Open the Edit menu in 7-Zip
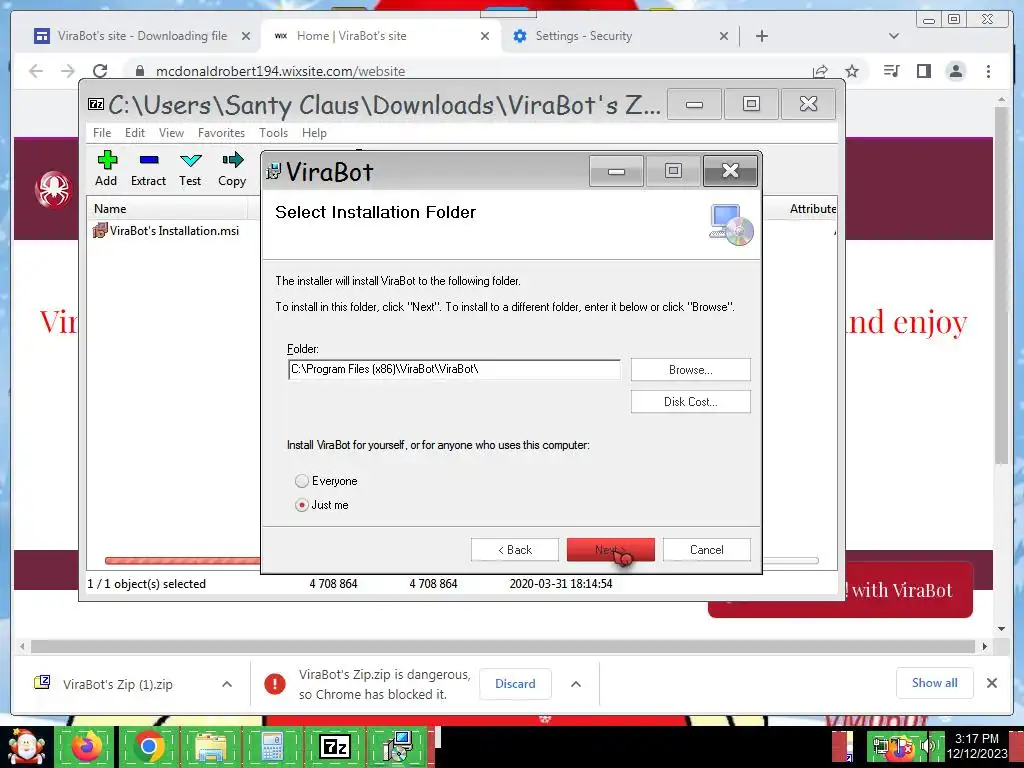1024x768 pixels. [135, 133]
